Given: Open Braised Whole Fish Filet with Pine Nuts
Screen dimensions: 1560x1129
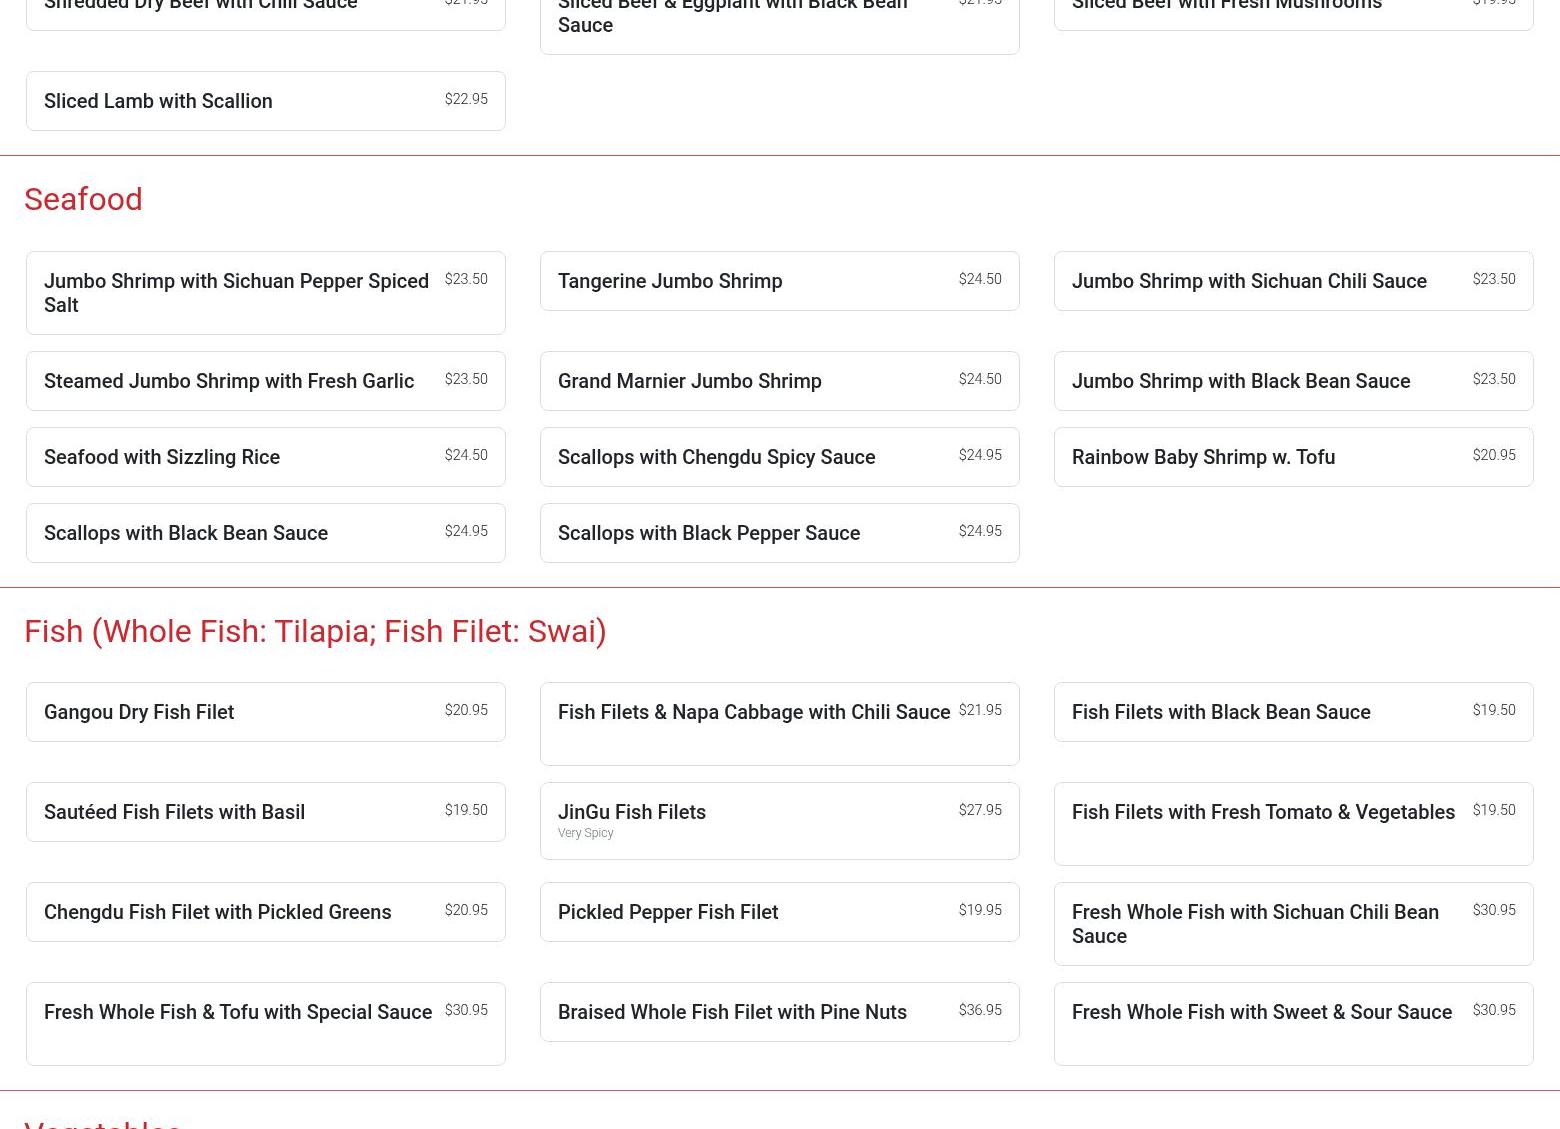Looking at the screenshot, I should pos(779,1012).
